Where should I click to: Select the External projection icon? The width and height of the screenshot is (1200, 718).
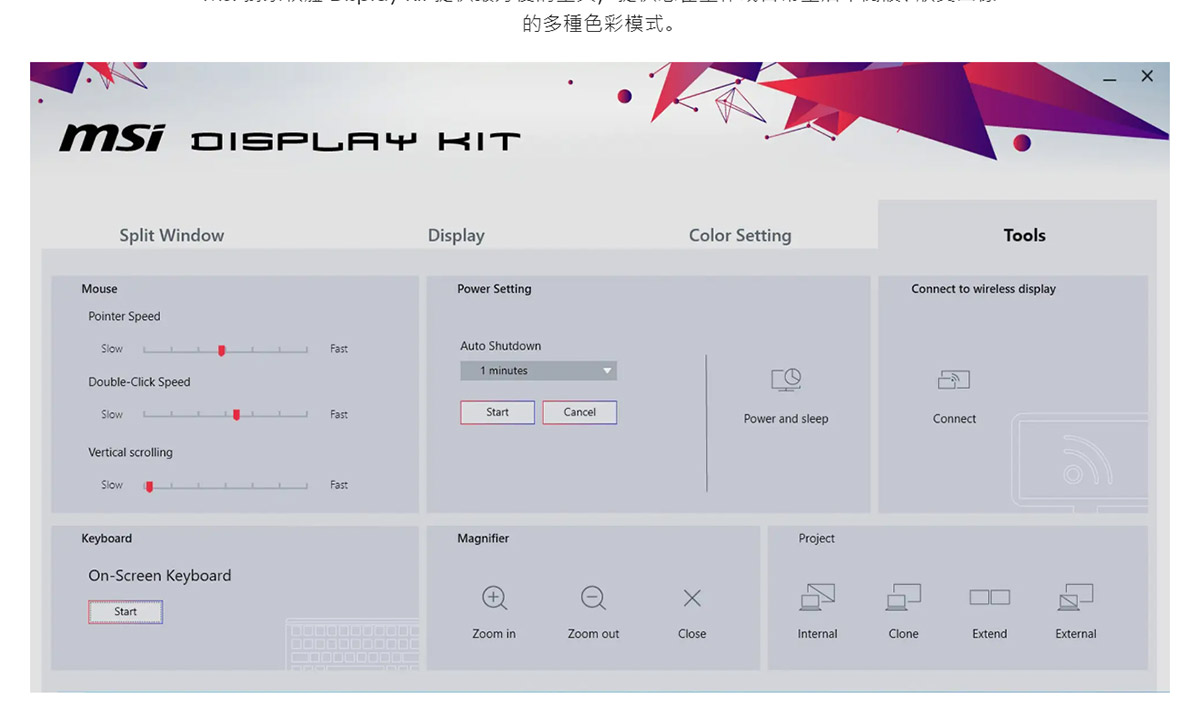(x=1076, y=597)
